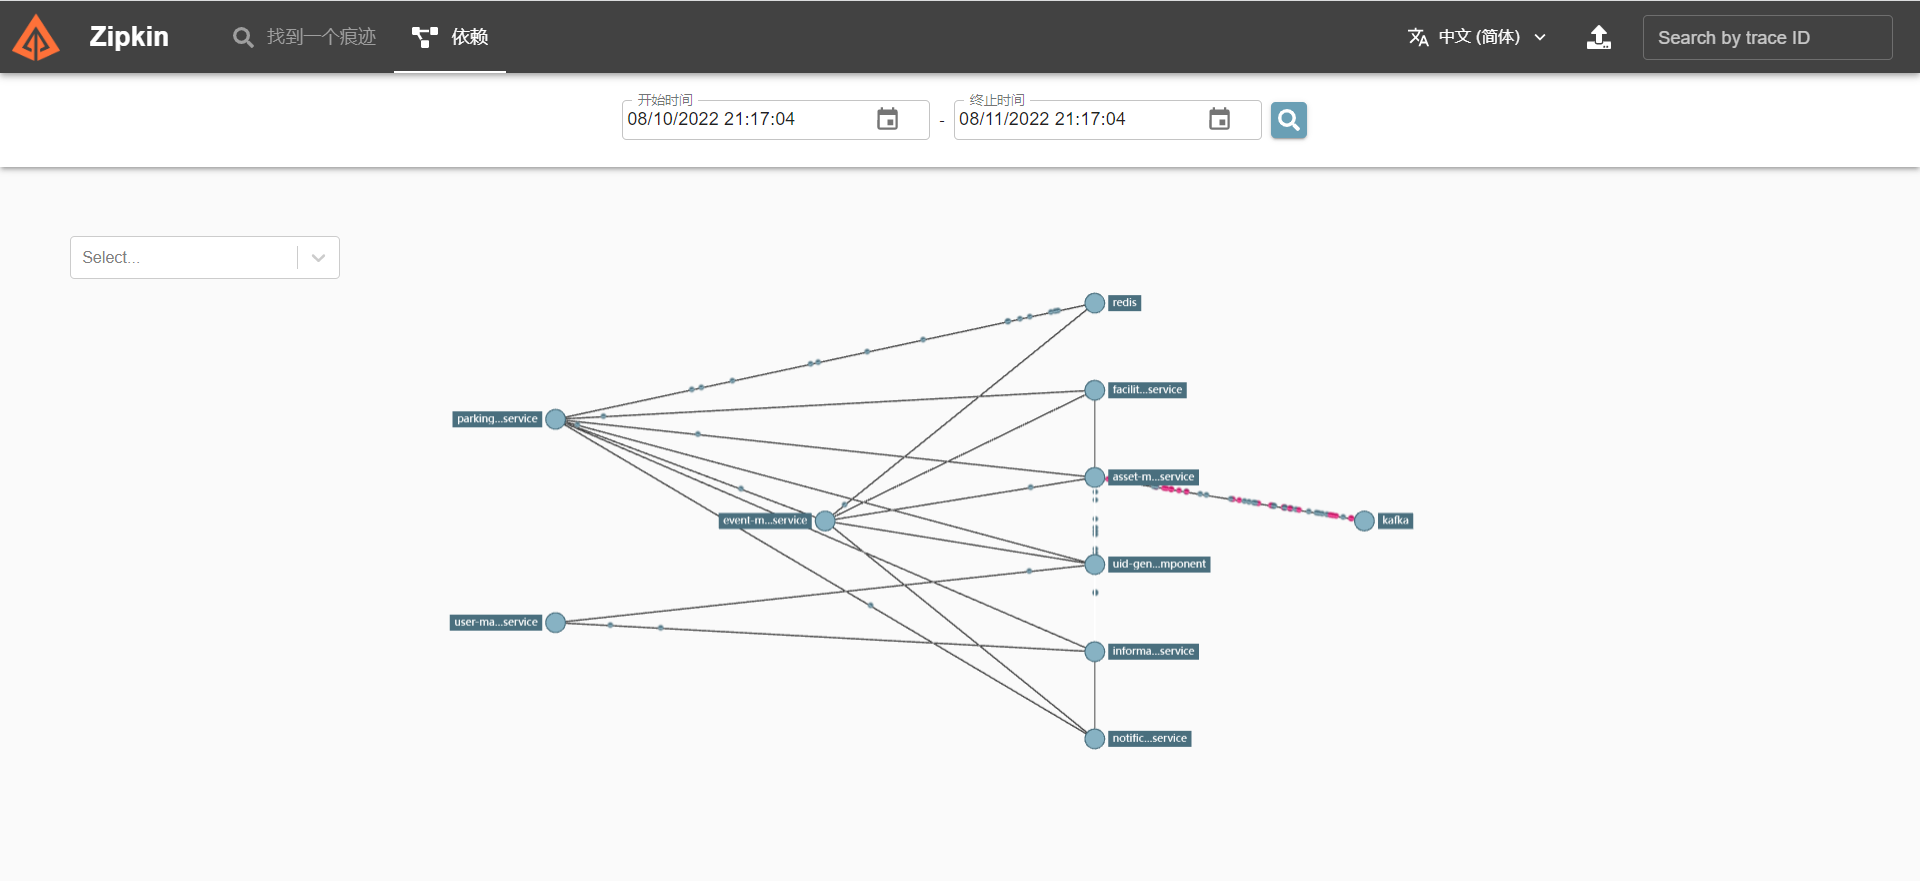The image size is (1920, 881).
Task: Select the notific...service node circle
Action: tap(1095, 739)
